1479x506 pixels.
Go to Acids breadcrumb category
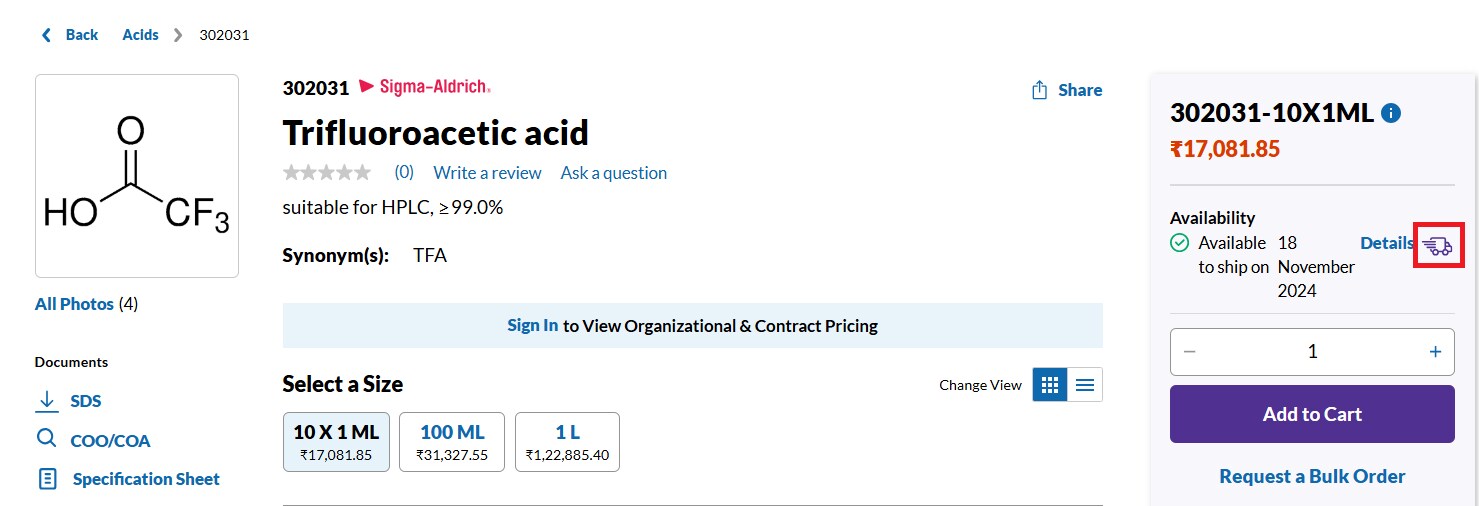(140, 35)
